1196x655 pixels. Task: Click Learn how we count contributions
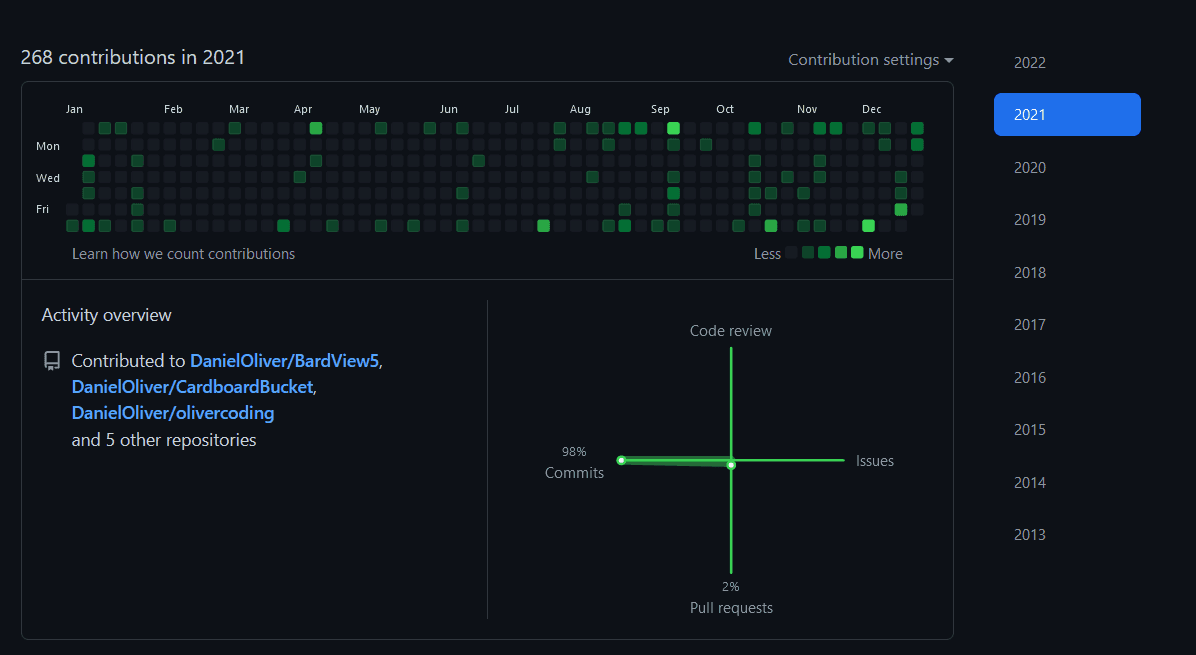(x=183, y=254)
